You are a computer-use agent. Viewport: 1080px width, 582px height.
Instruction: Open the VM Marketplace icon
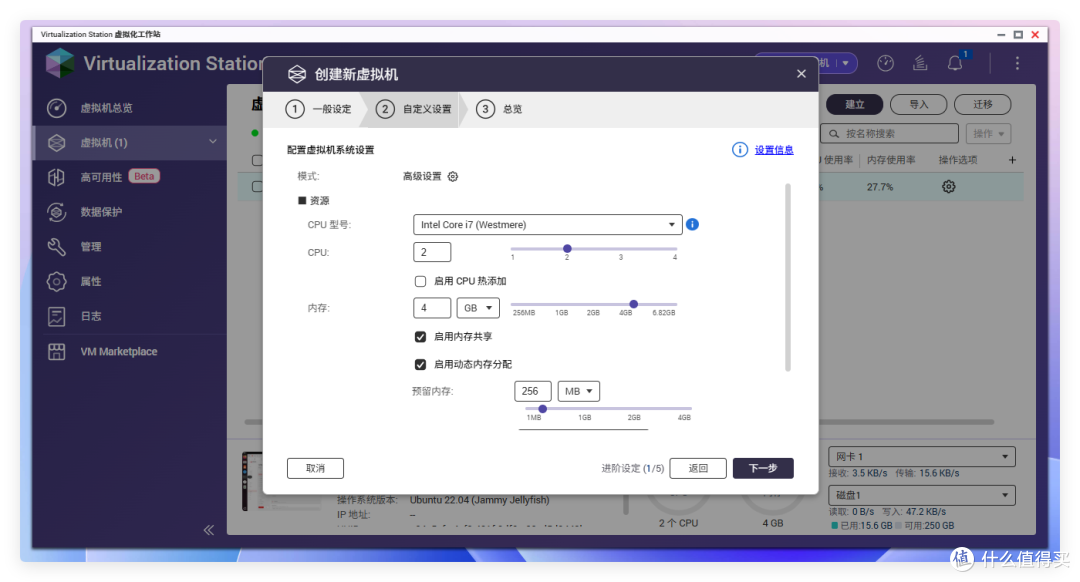(56, 351)
